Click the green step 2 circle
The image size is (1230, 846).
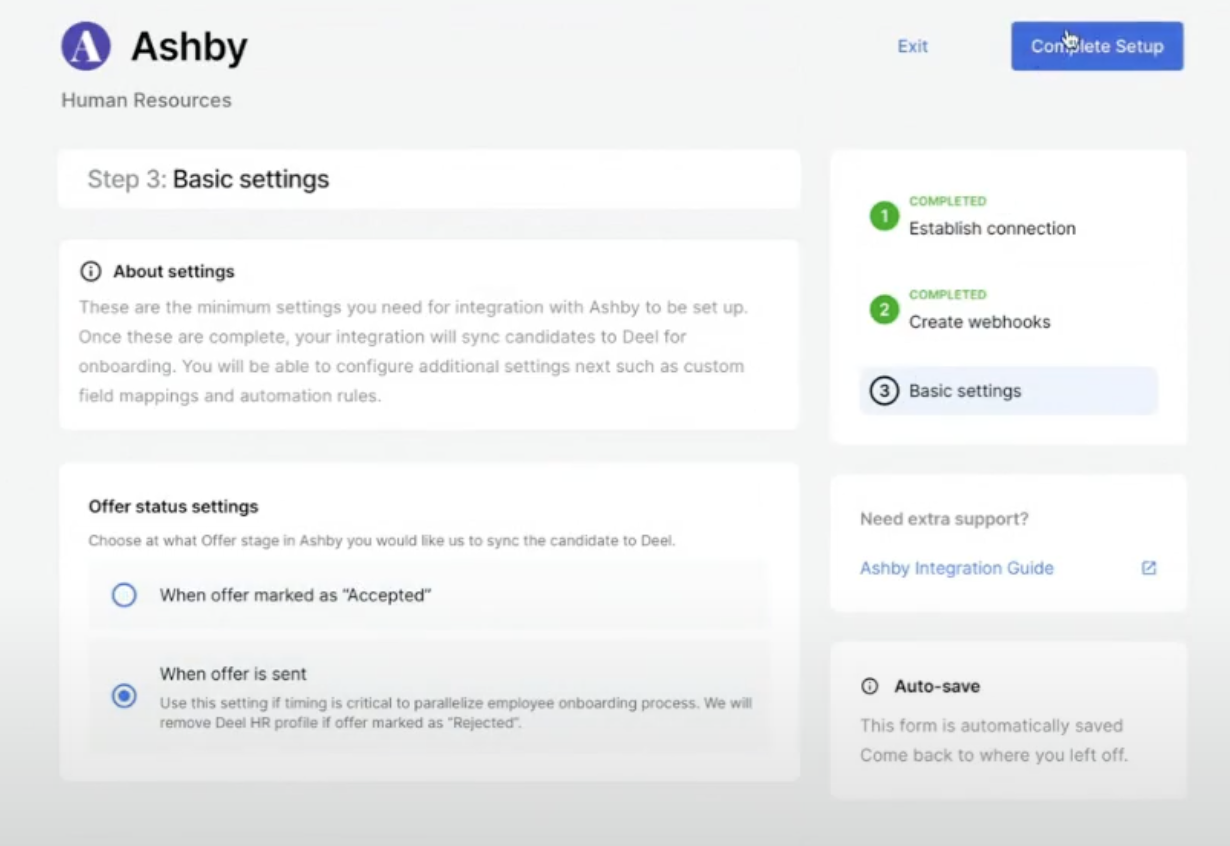(884, 310)
